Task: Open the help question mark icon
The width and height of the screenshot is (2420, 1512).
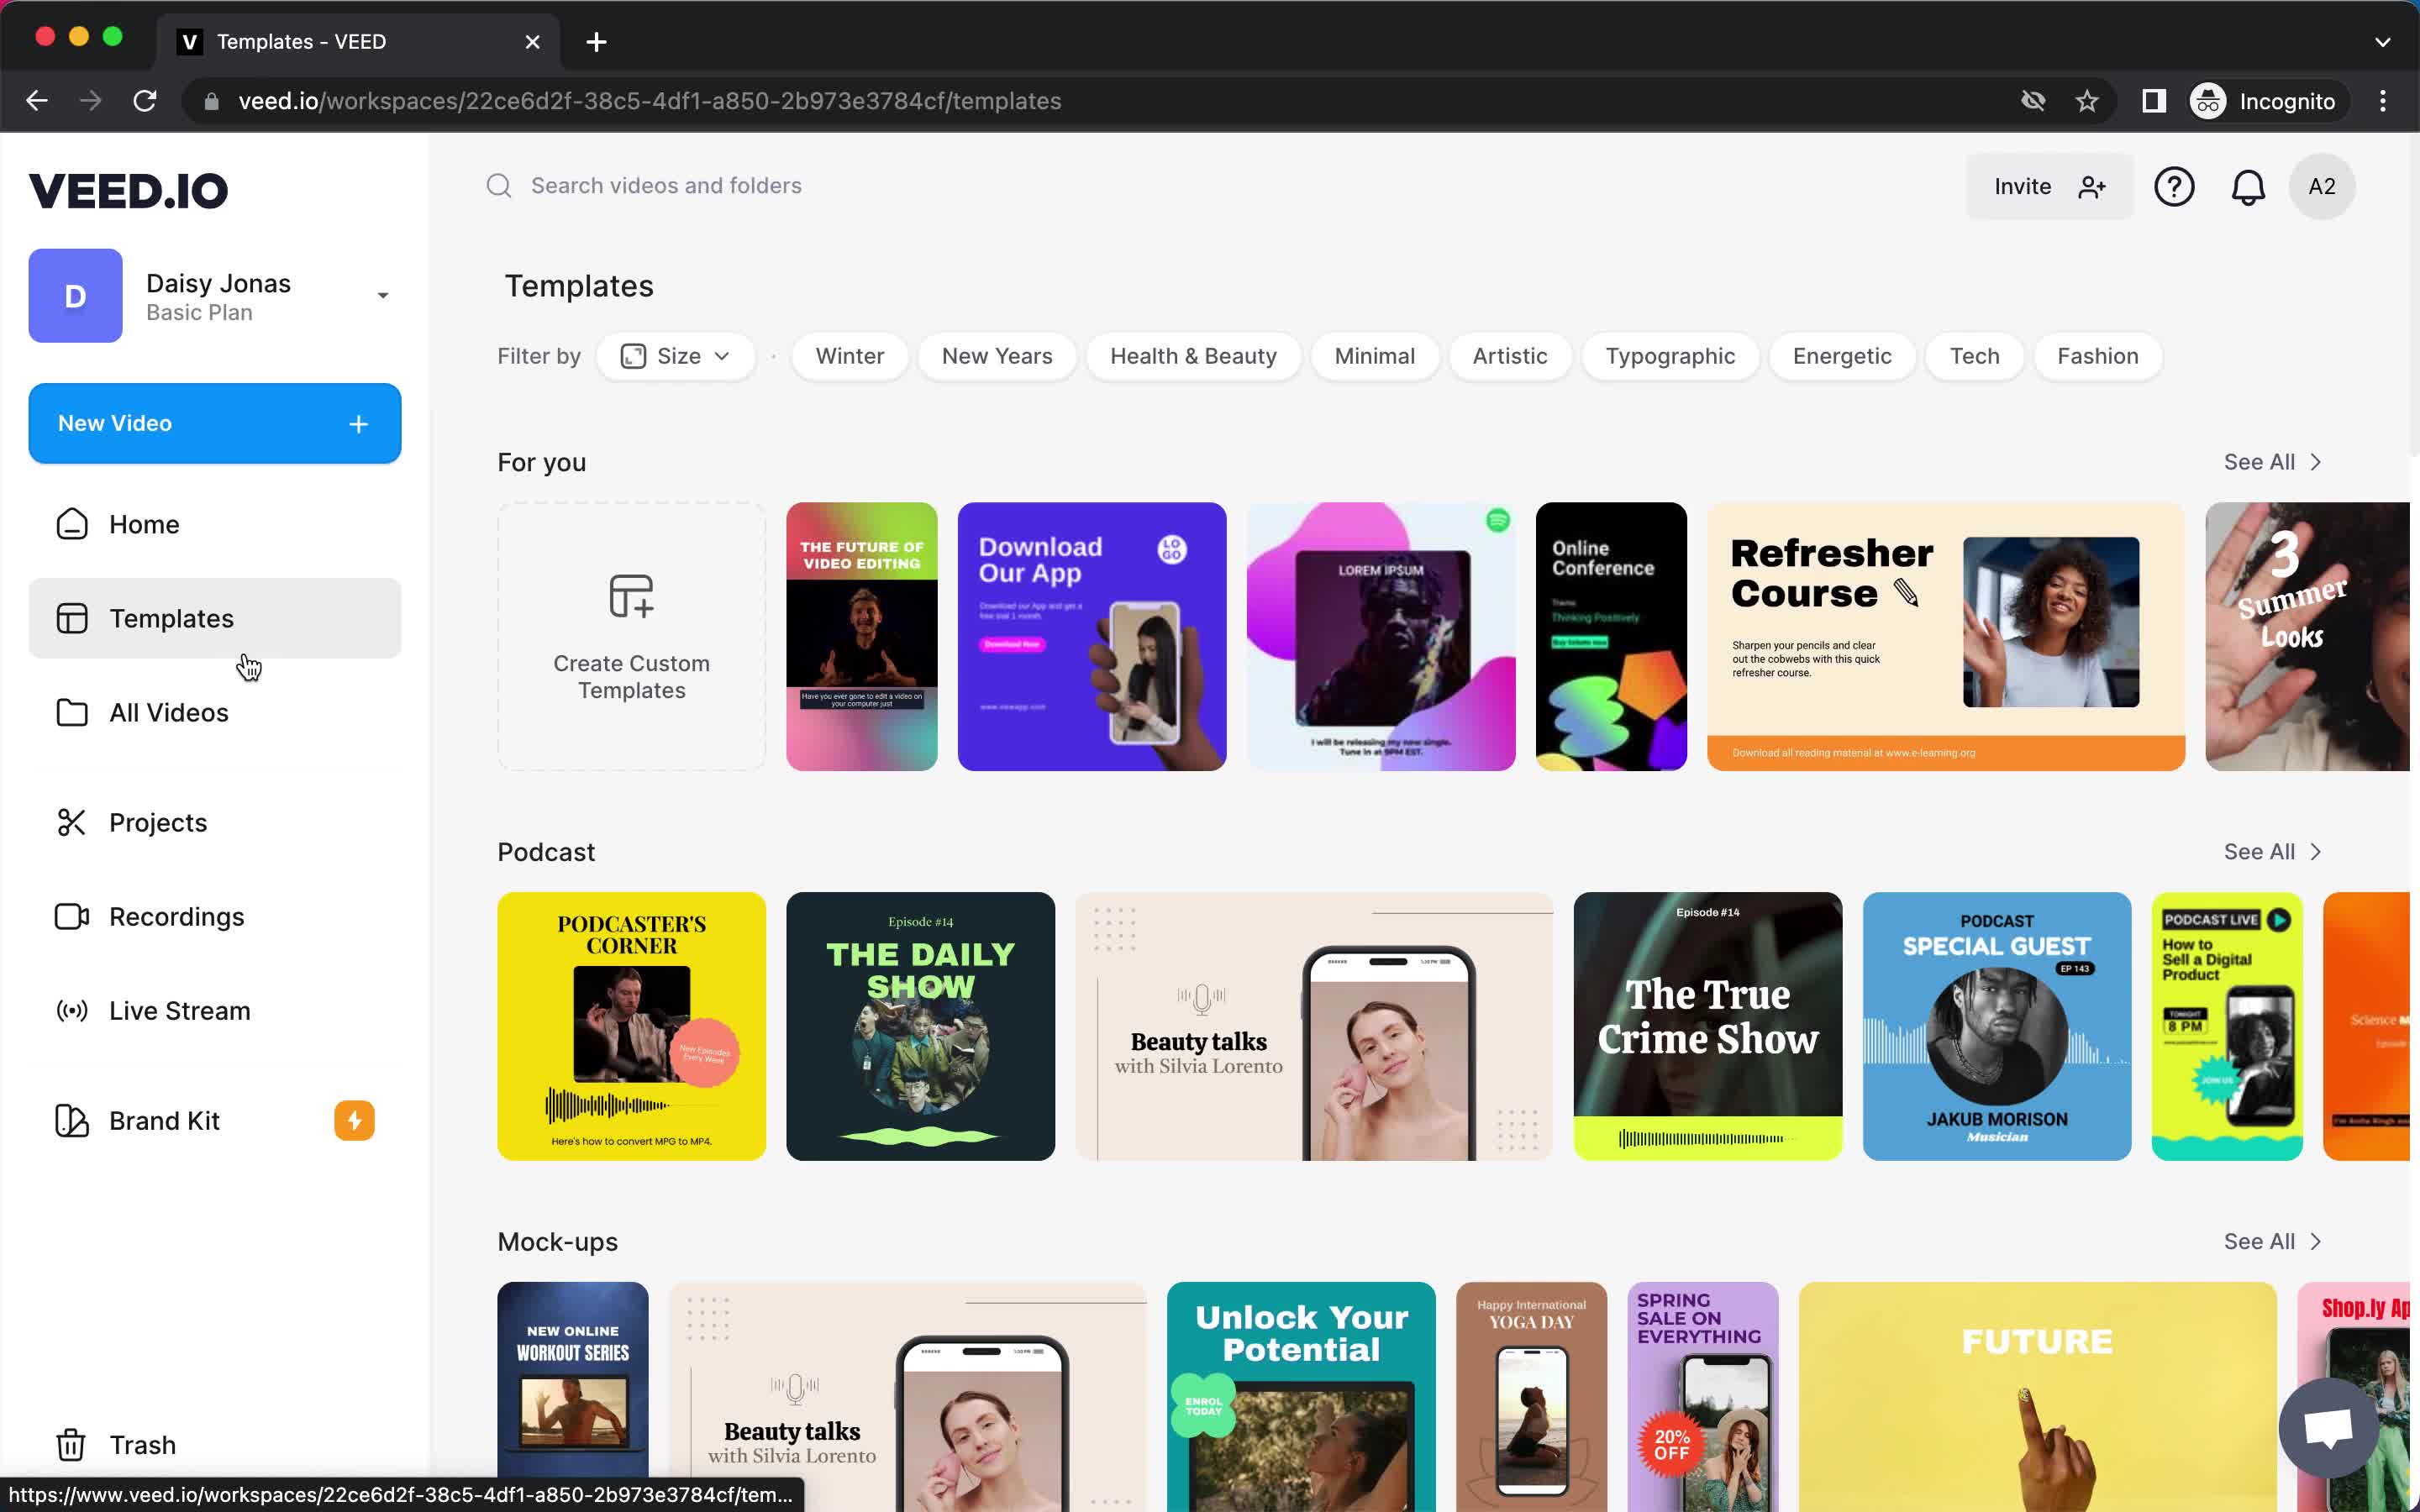Action: (2174, 186)
